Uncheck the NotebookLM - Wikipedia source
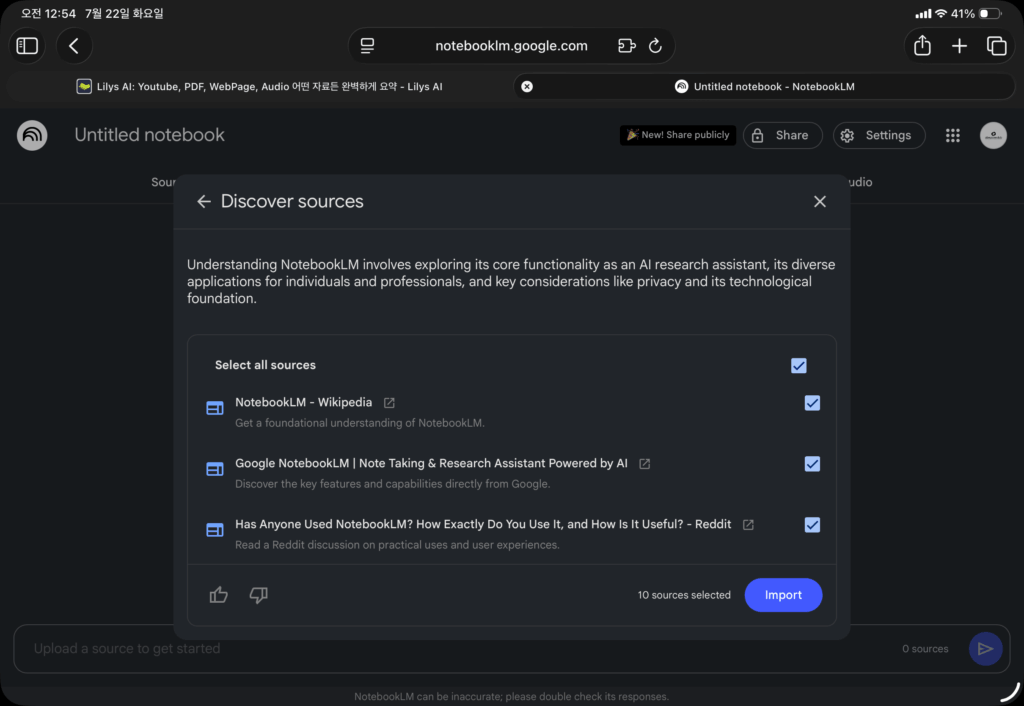1024x706 pixels. point(812,403)
